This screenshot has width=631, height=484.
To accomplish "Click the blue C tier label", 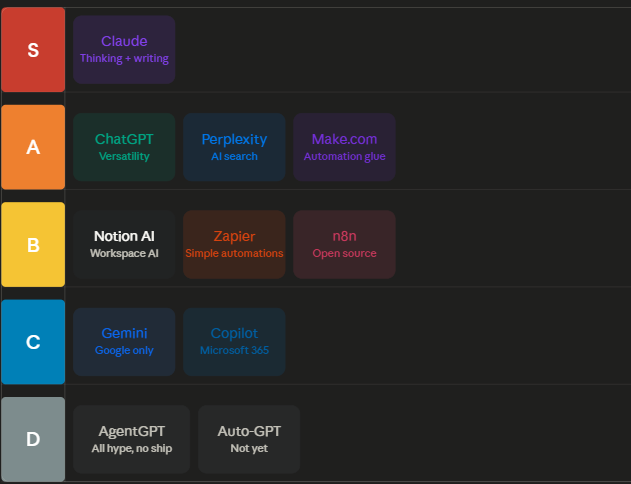I will click(x=33, y=342).
